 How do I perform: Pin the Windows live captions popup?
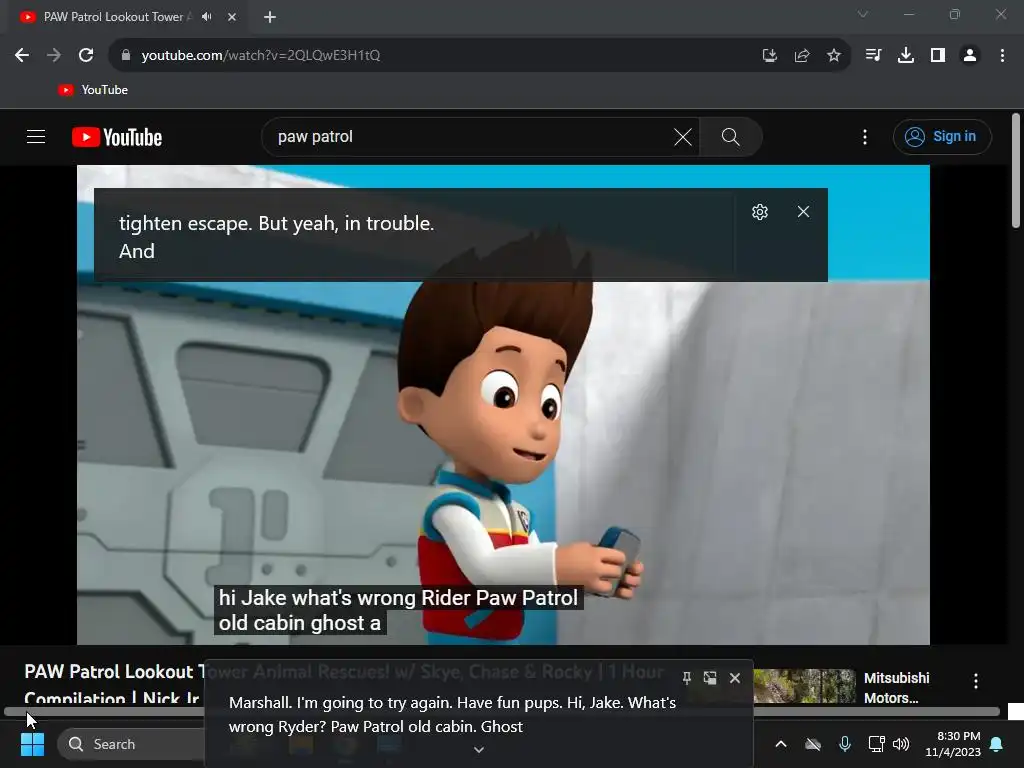pos(686,678)
